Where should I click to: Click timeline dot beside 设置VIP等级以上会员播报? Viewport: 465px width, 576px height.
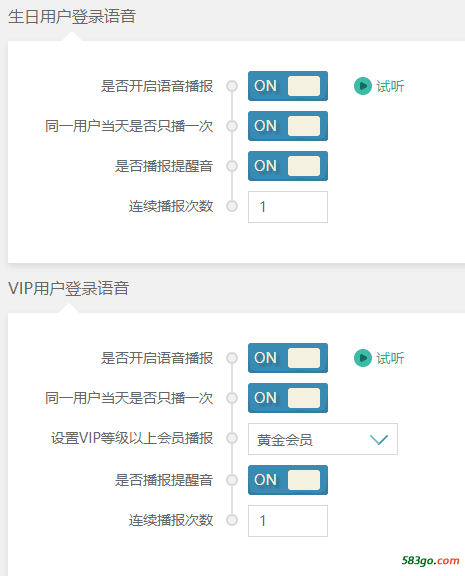(x=232, y=438)
